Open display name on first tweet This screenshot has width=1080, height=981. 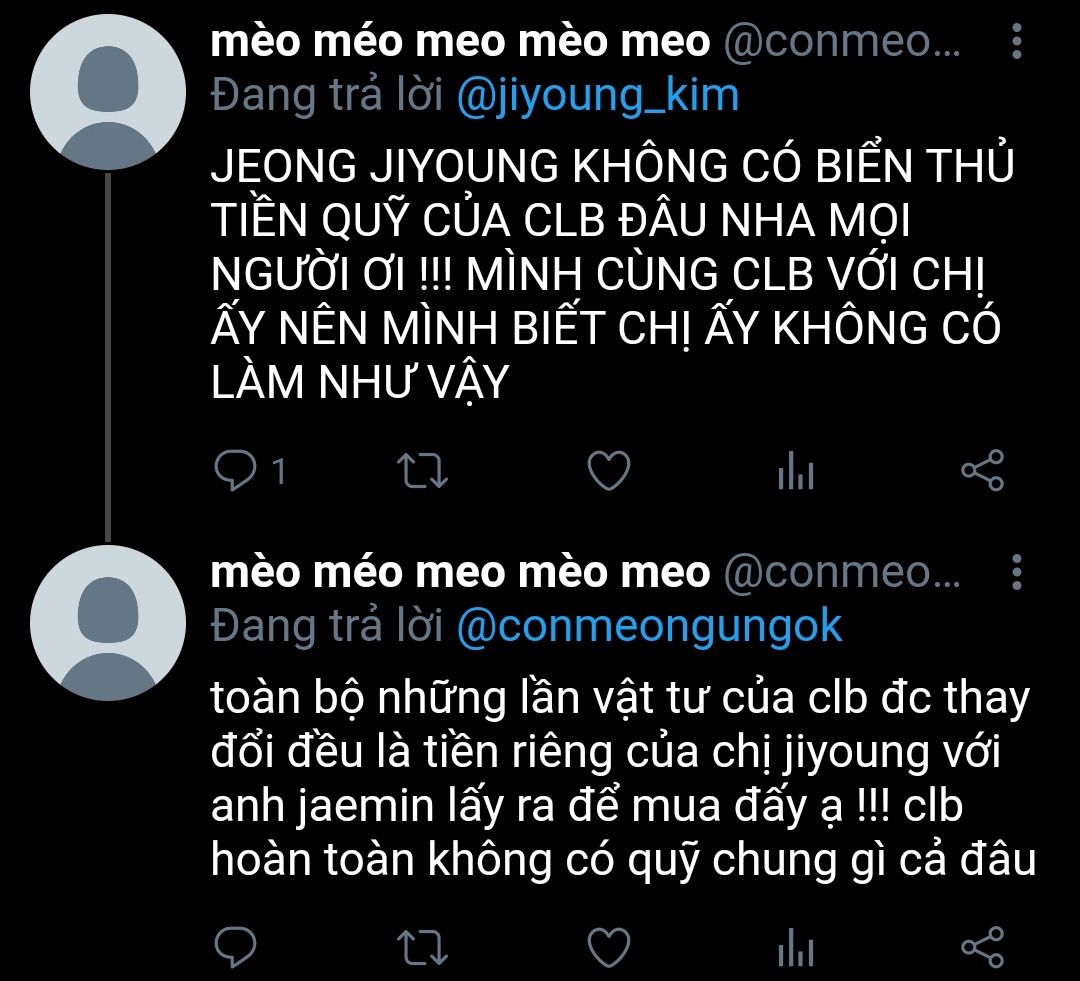tap(460, 41)
